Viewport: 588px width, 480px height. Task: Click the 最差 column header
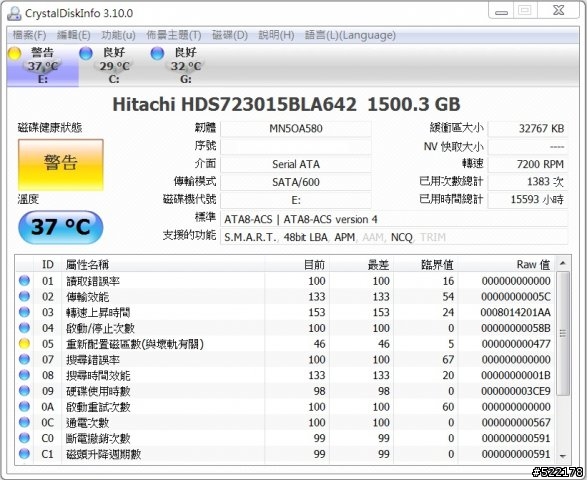click(362, 265)
